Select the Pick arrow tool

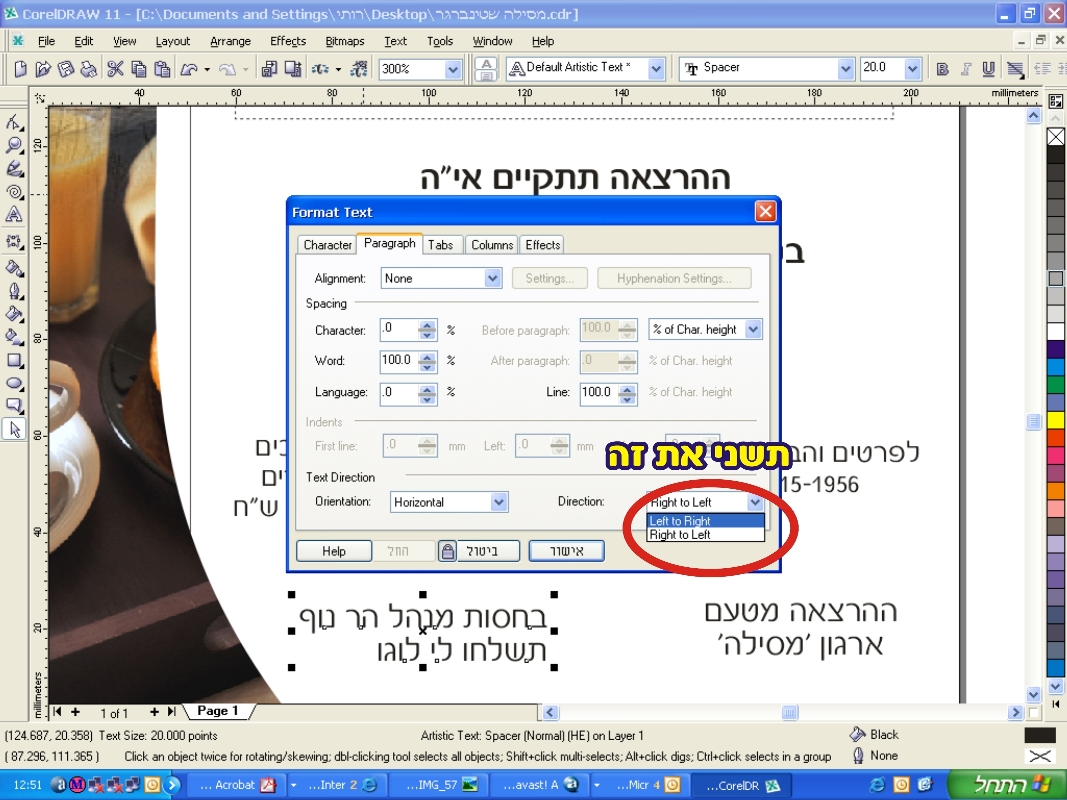pyautogui.click(x=14, y=430)
